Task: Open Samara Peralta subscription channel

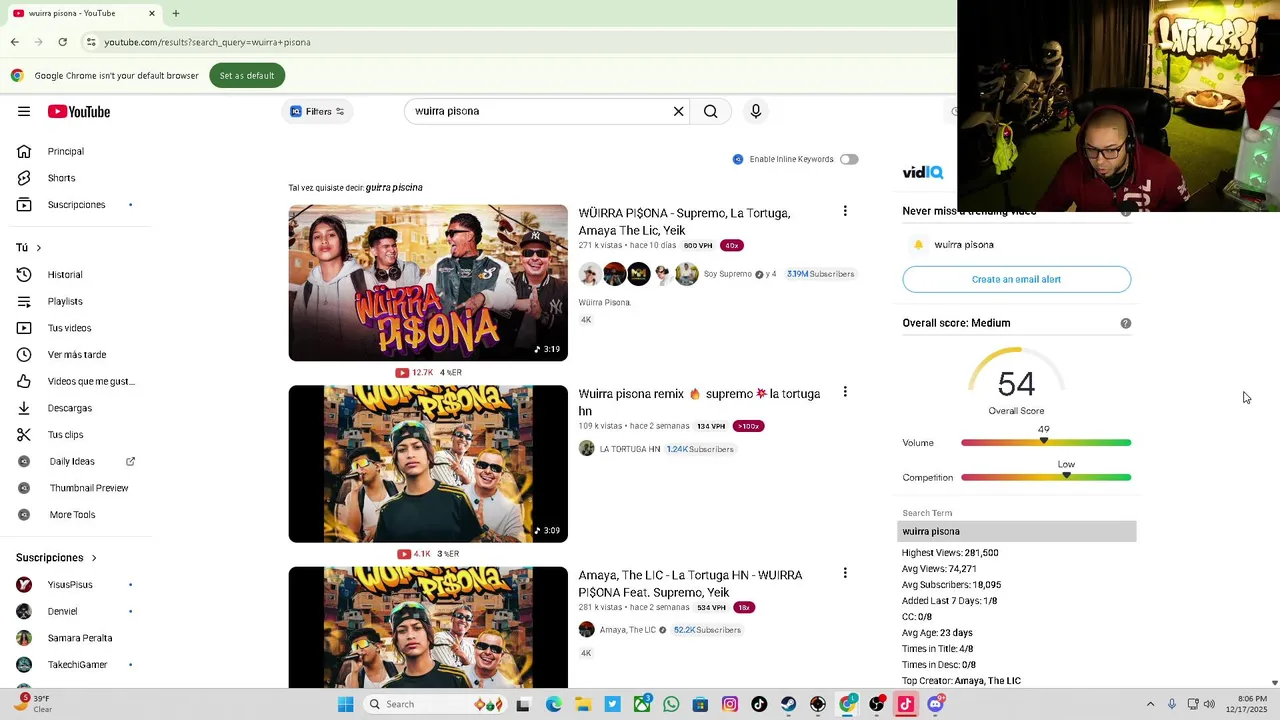Action: click(x=80, y=638)
